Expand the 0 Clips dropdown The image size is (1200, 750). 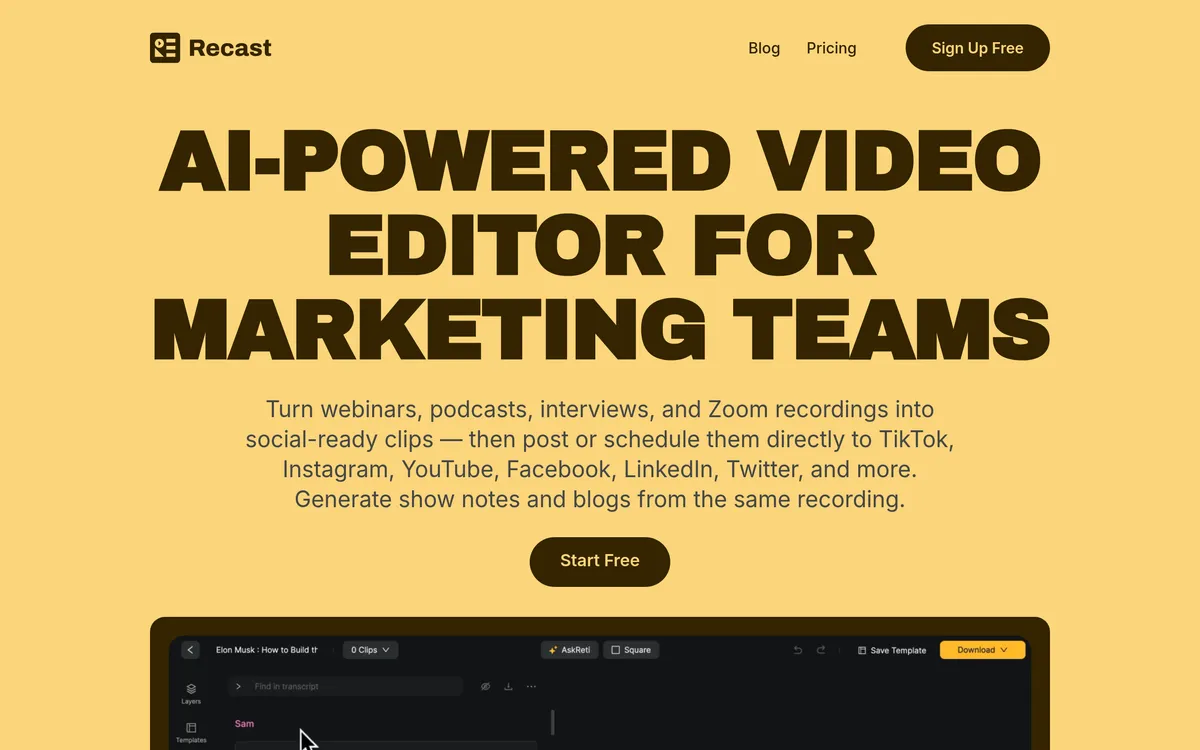[x=370, y=650]
